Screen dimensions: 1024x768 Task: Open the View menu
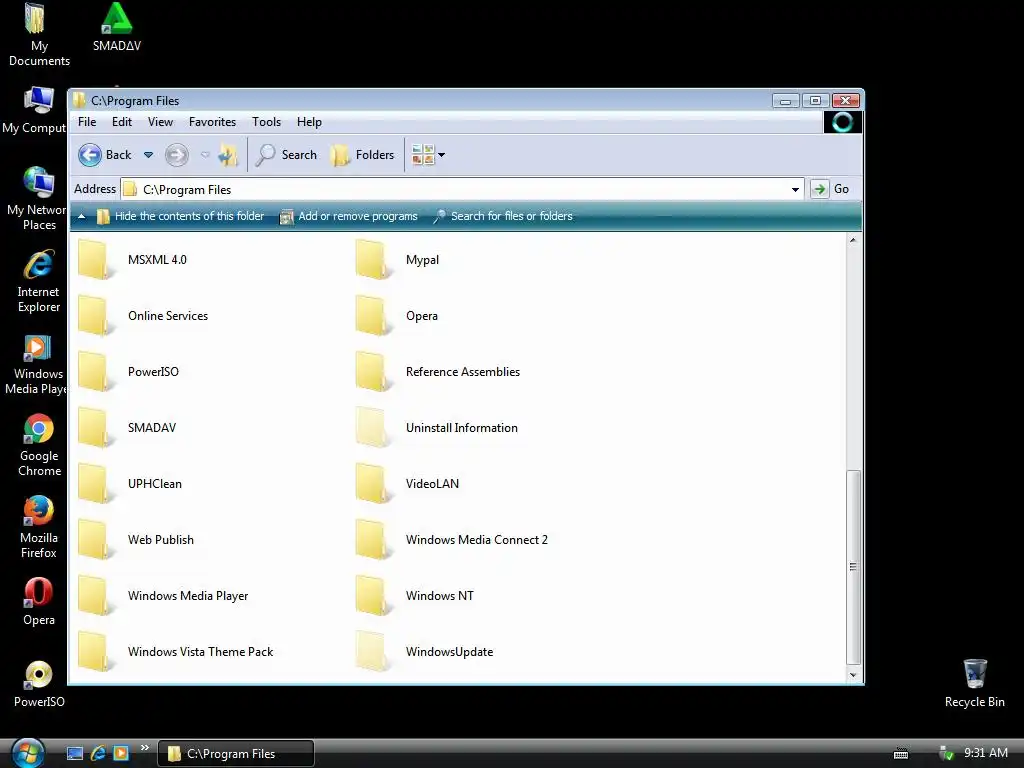tap(160, 122)
